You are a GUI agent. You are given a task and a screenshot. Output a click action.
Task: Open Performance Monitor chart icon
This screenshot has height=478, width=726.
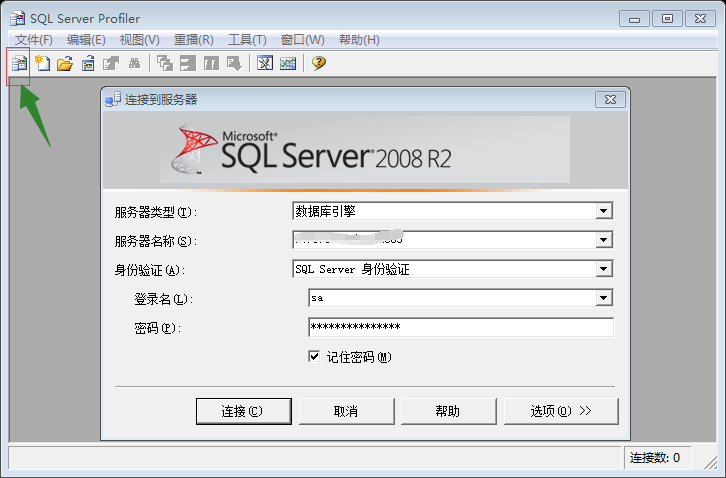(288, 63)
